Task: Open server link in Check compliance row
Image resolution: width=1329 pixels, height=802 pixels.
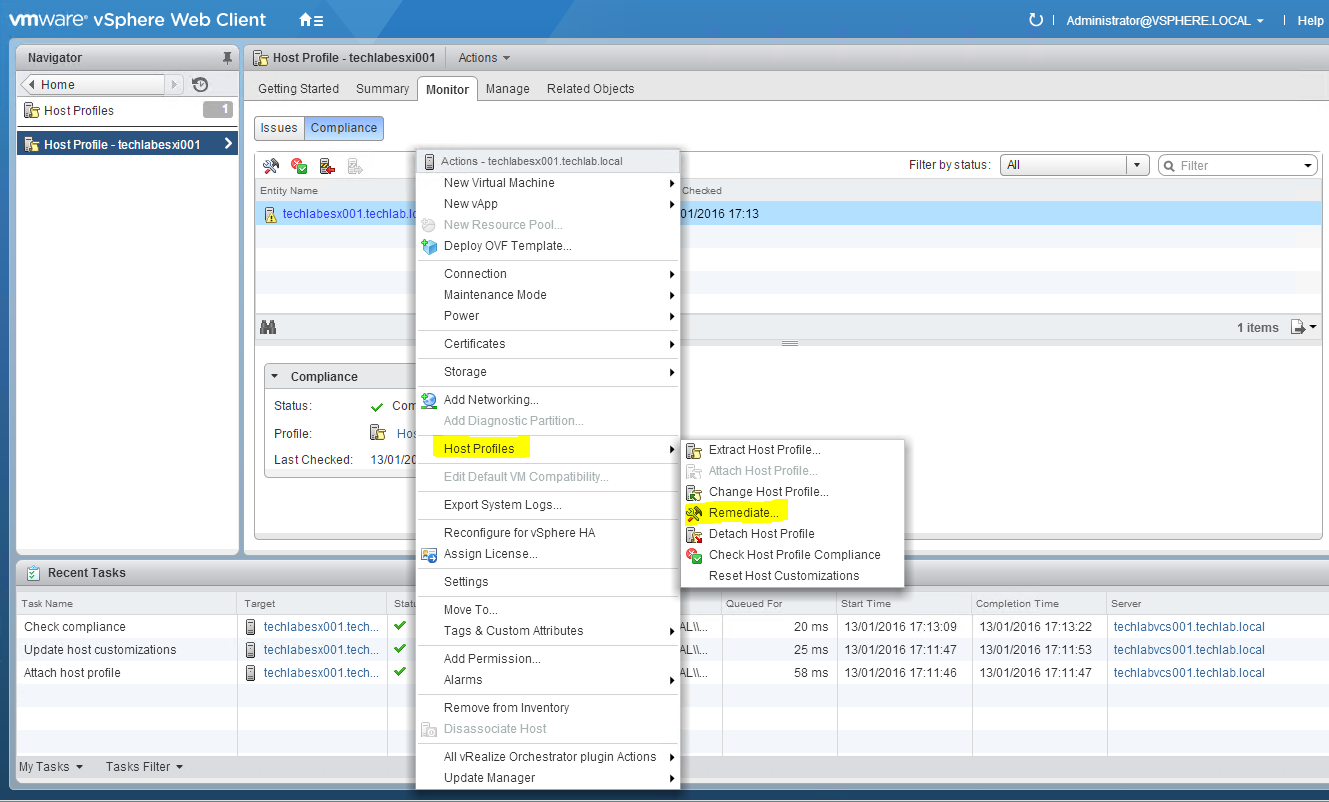Action: pyautogui.click(x=1189, y=627)
